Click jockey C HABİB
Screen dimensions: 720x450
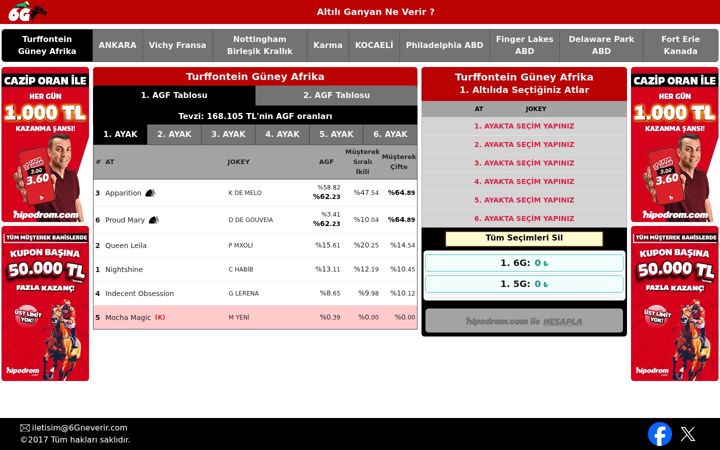(241, 269)
